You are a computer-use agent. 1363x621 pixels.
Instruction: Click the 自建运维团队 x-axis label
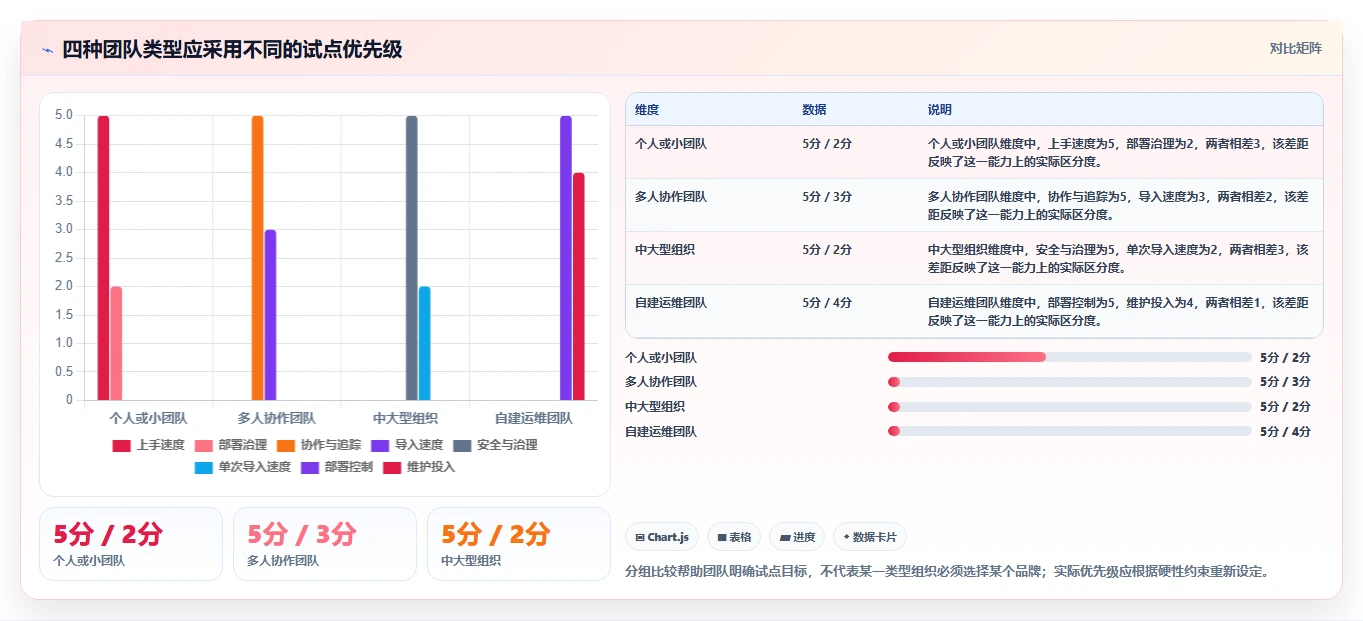[x=534, y=418]
